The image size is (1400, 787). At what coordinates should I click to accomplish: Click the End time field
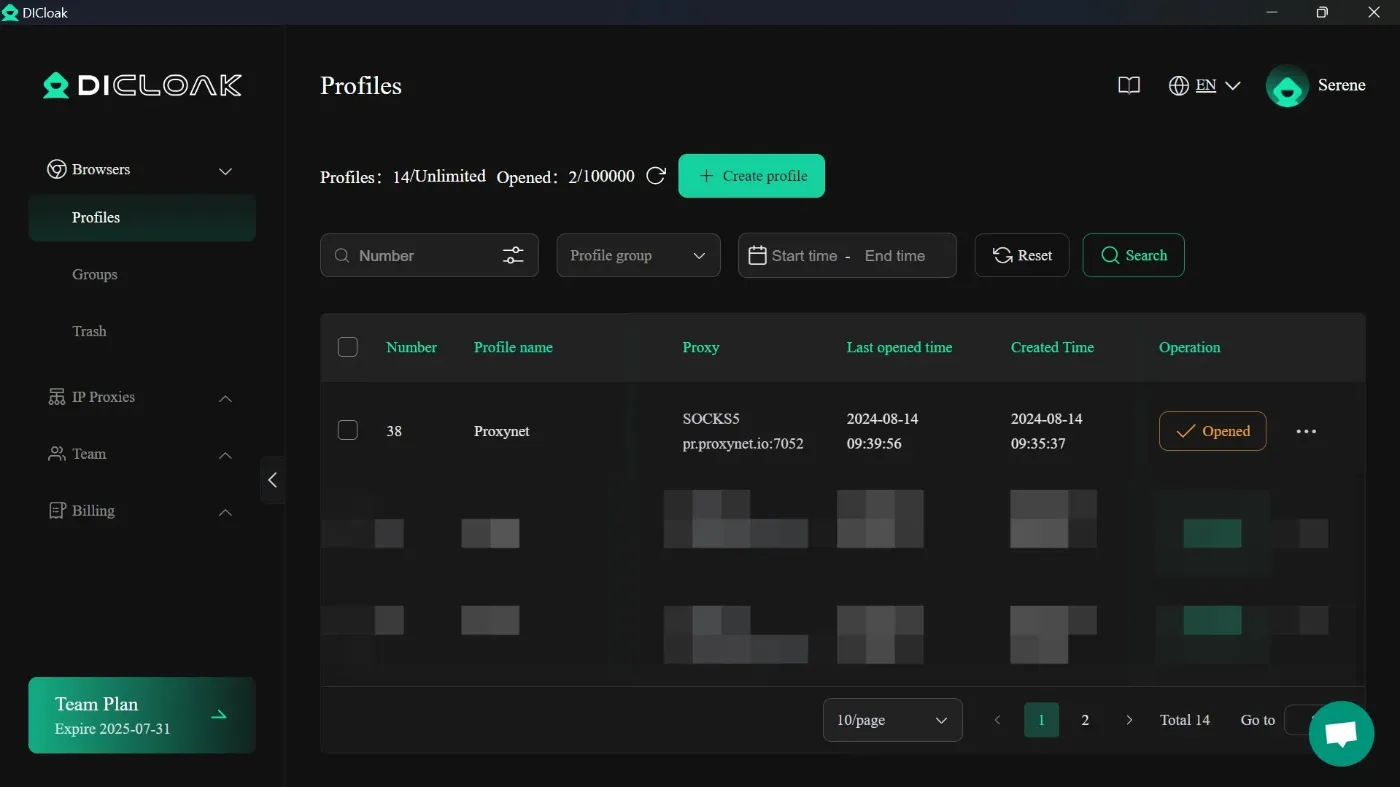pos(895,256)
